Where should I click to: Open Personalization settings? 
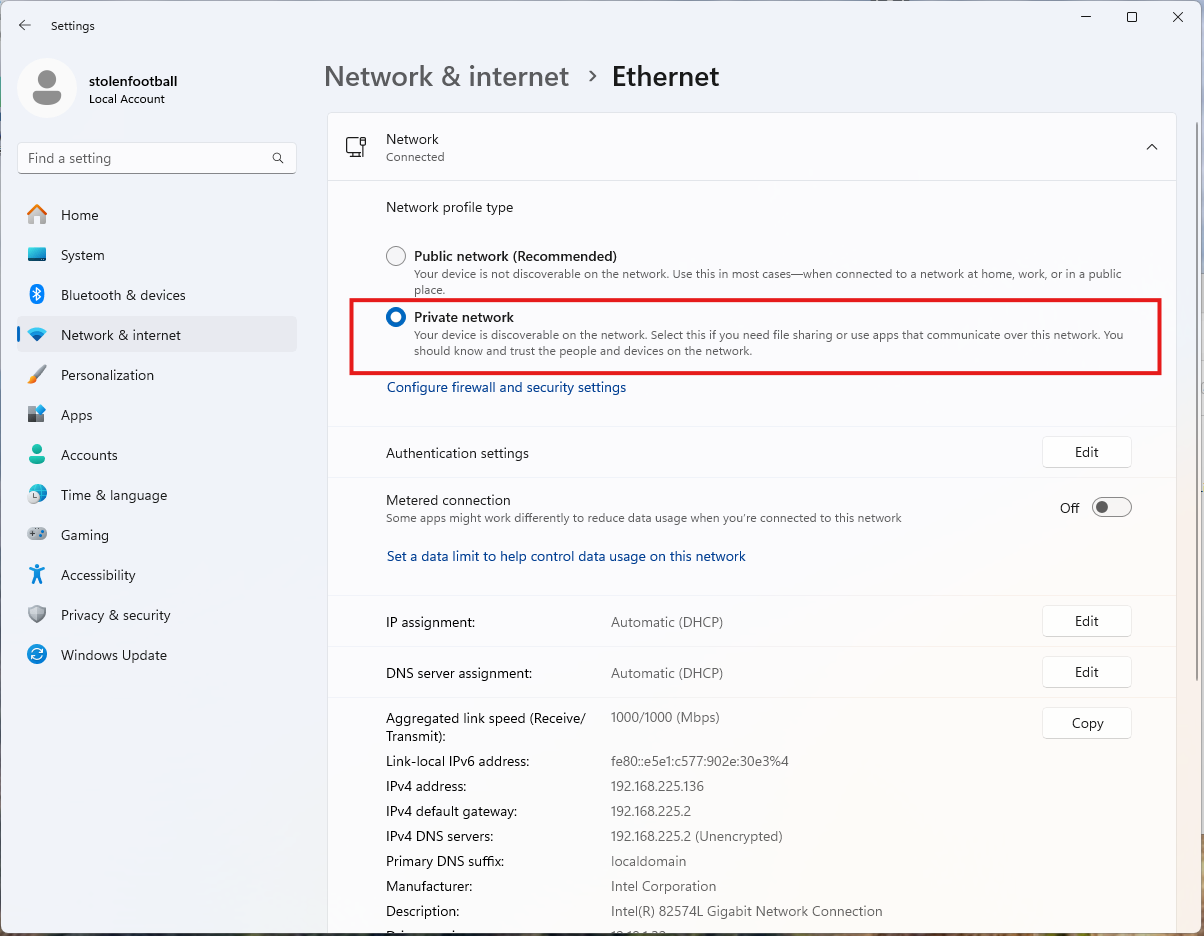click(157, 374)
